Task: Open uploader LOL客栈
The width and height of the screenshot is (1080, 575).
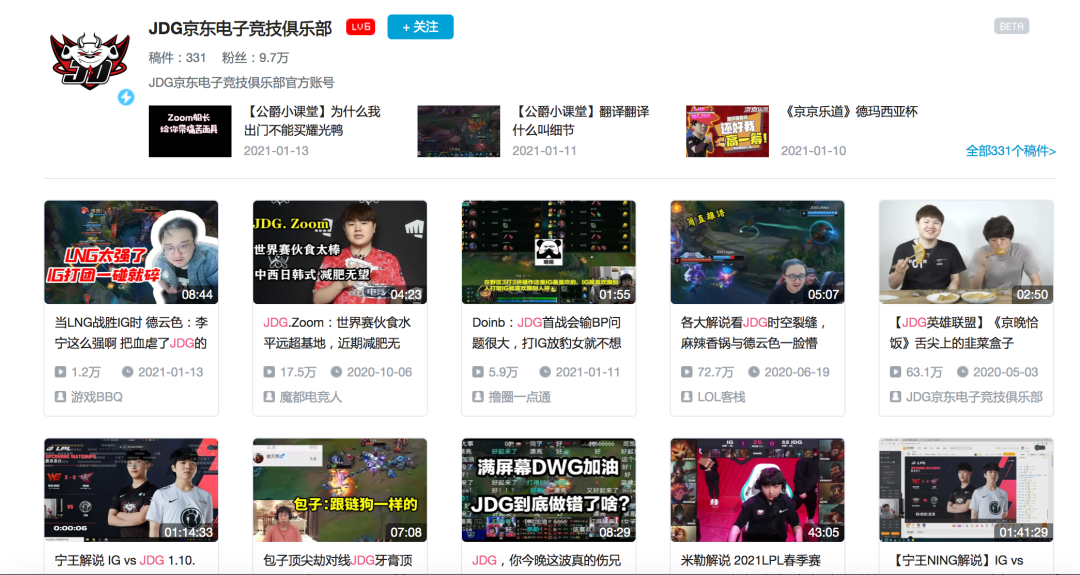Action: [721, 397]
